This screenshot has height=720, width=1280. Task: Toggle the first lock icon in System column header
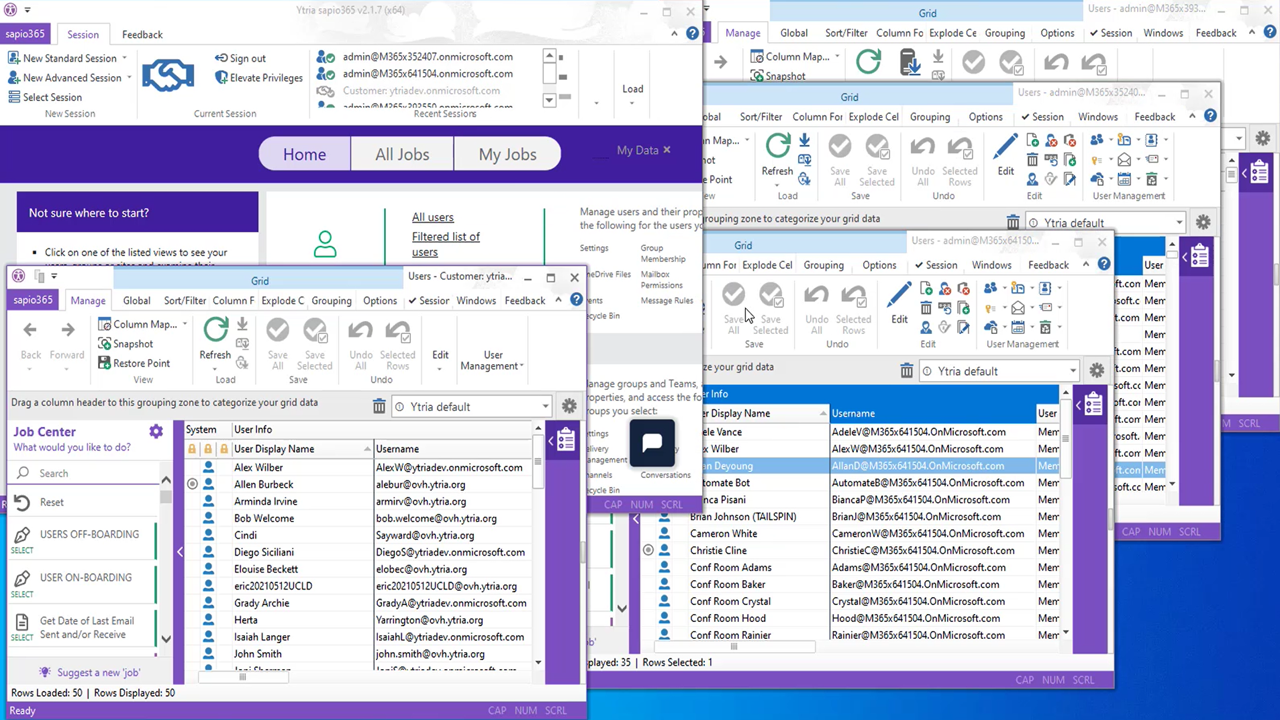pos(192,449)
